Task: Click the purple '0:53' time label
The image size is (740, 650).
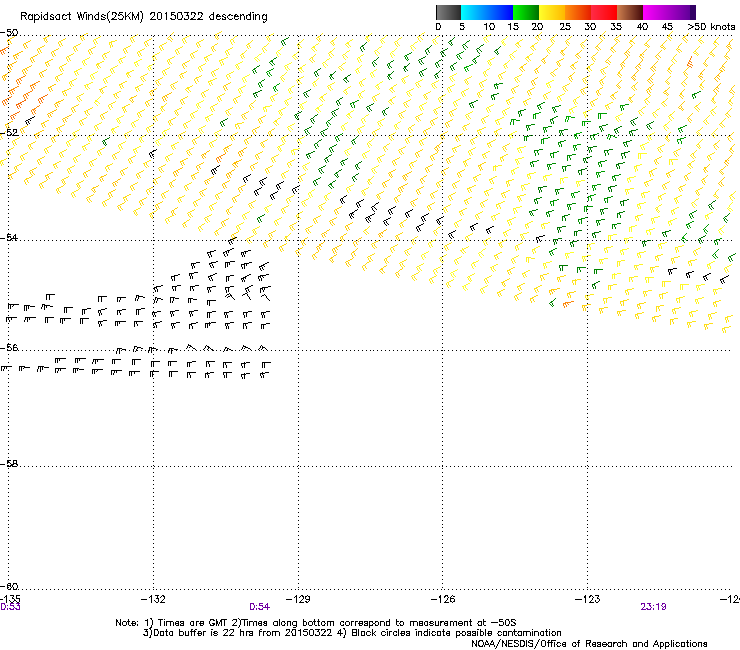Action: [x=10, y=607]
